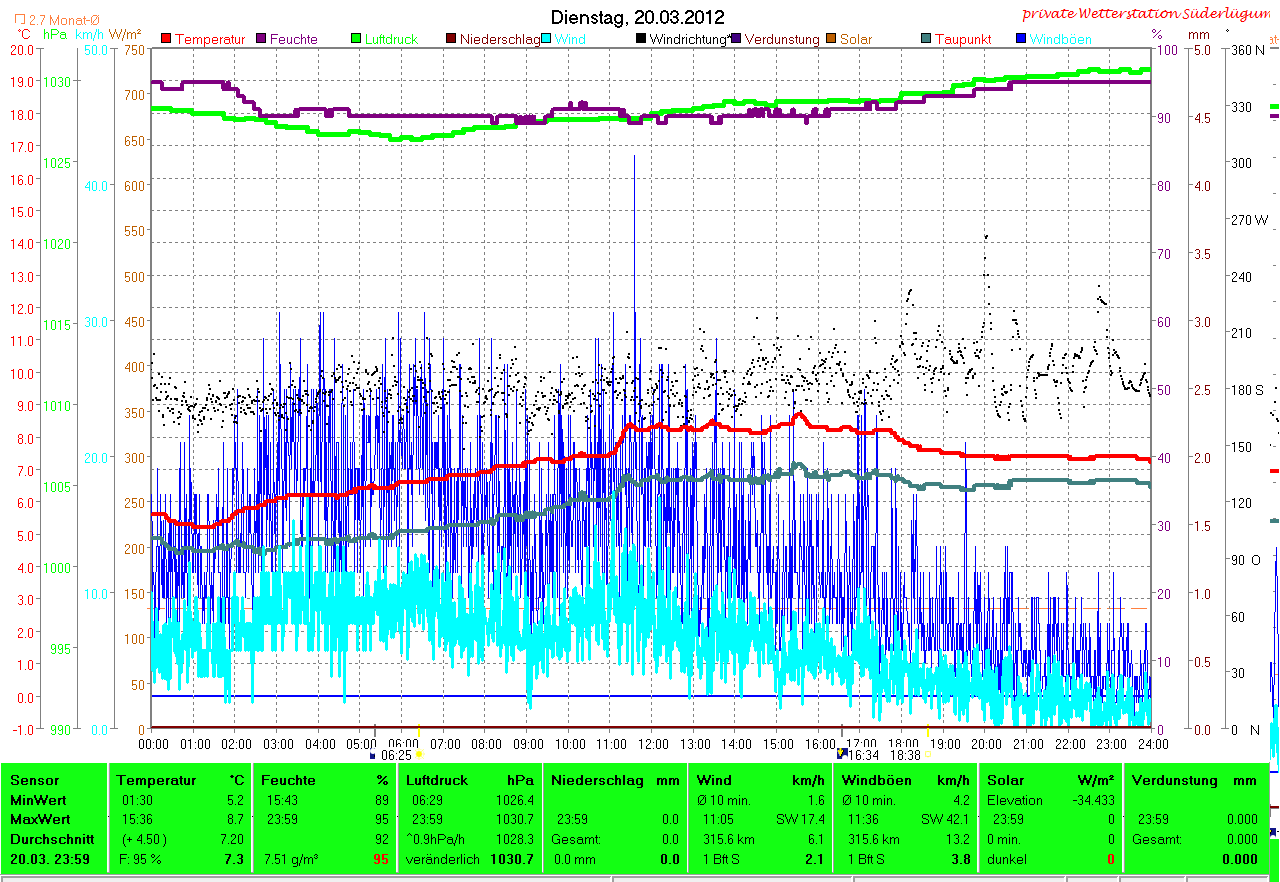This screenshot has width=1280, height=882.
Task: Click the red Temperatur legend square
Action: [167, 39]
